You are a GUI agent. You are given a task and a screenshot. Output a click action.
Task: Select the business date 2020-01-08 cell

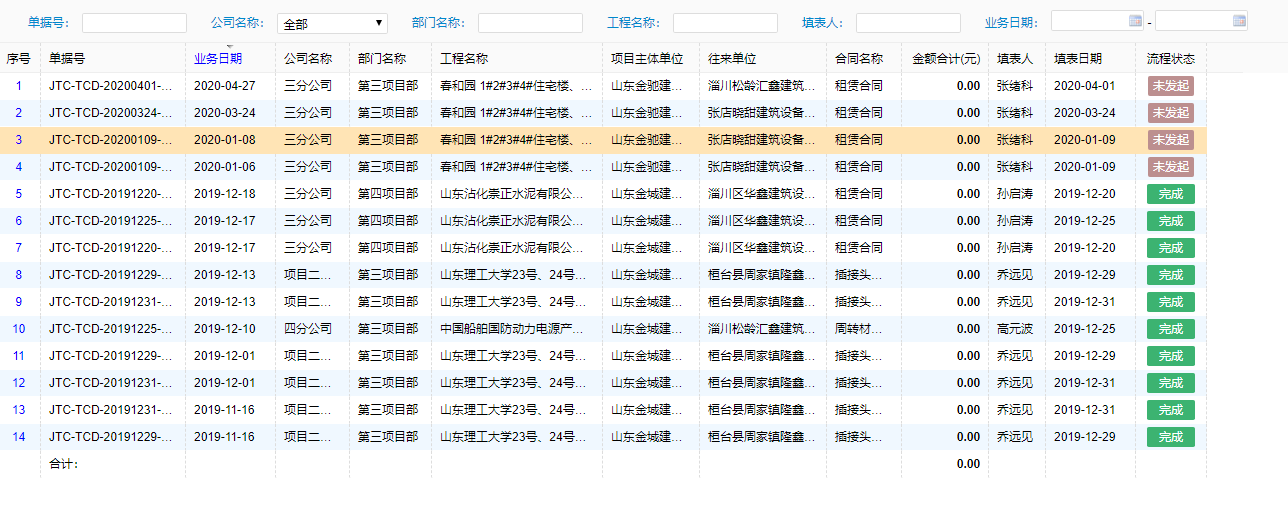(x=225, y=140)
